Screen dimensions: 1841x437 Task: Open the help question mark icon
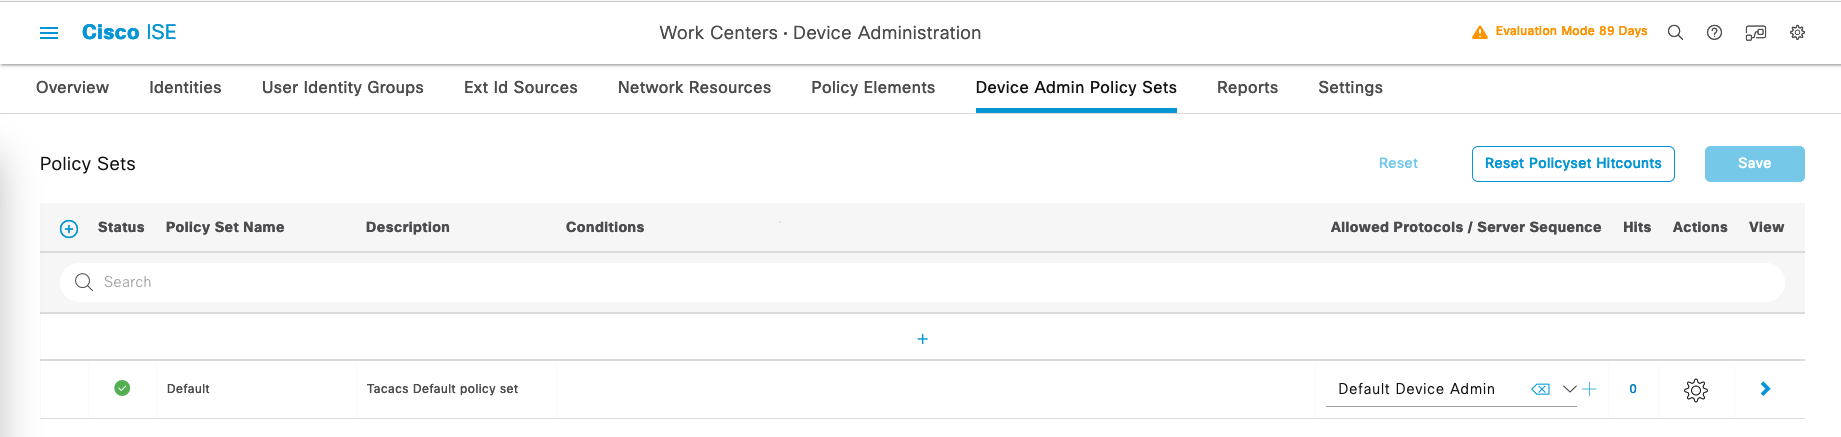pyautogui.click(x=1714, y=33)
